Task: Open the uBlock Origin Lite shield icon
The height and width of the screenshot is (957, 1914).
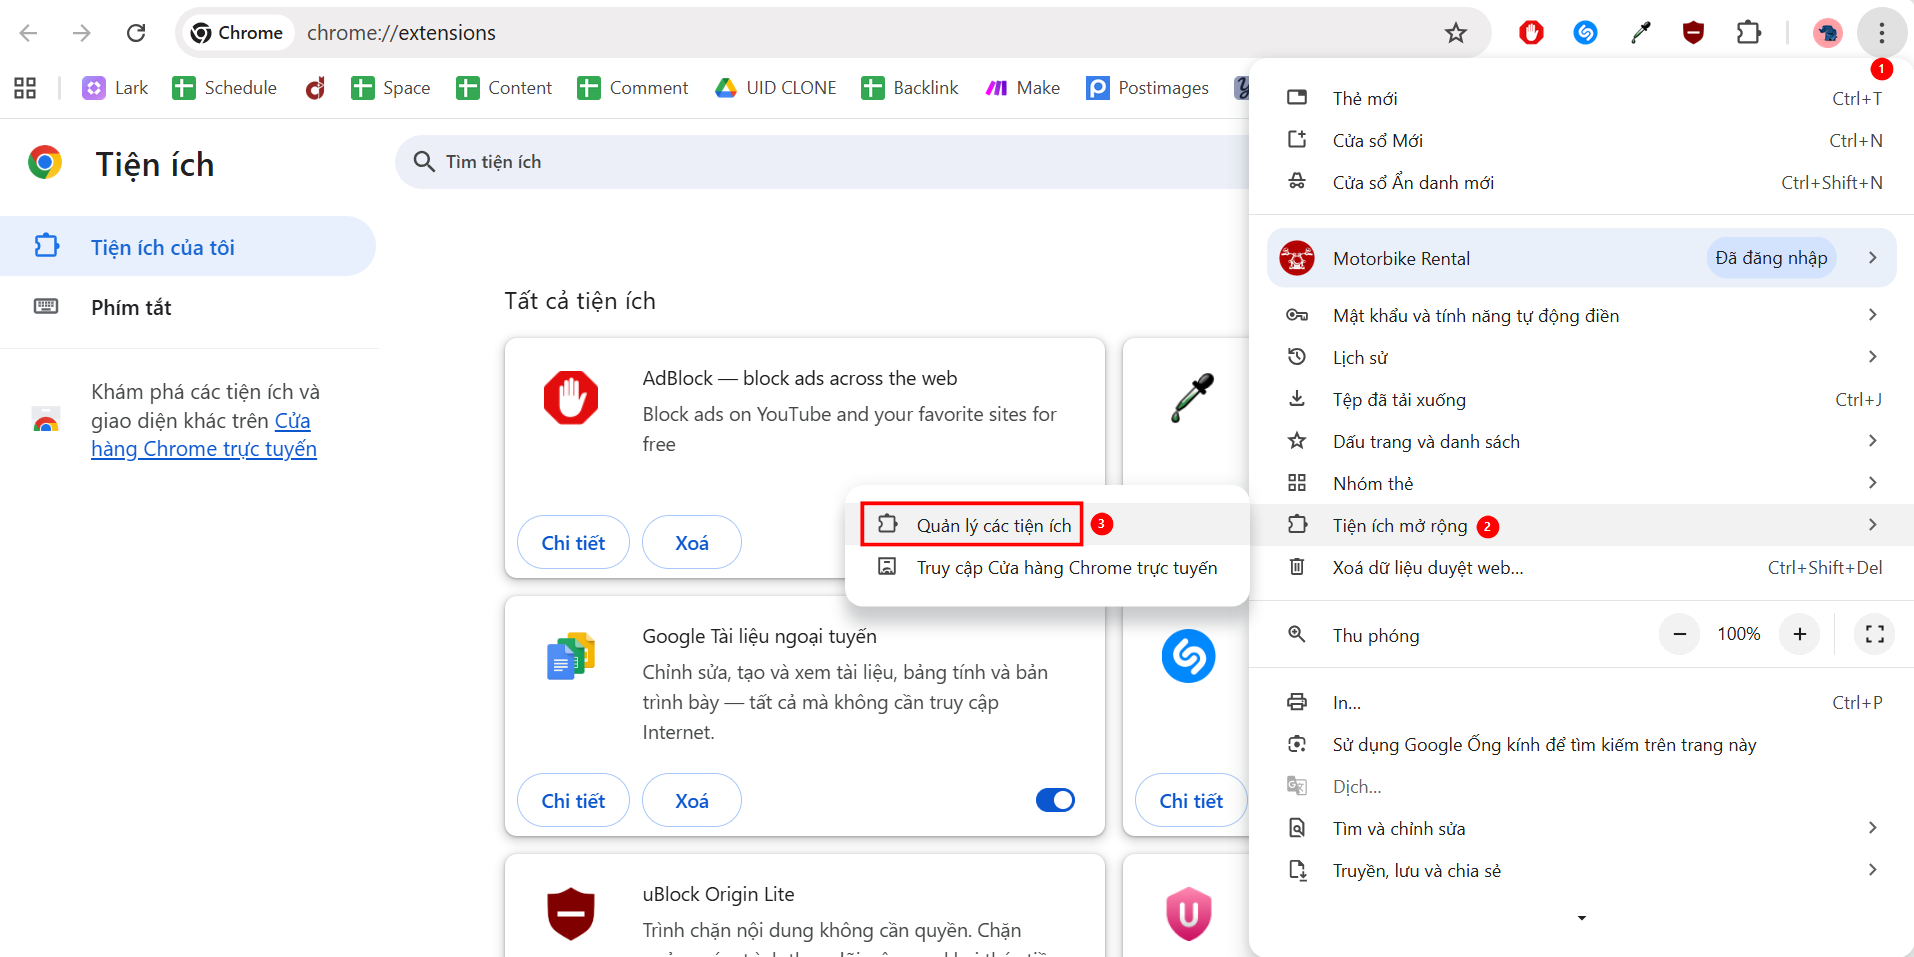Action: pyautogui.click(x=1693, y=33)
